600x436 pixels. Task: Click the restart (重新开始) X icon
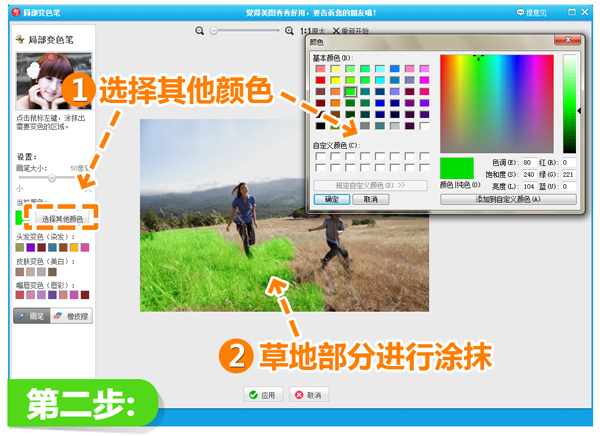click(x=334, y=32)
